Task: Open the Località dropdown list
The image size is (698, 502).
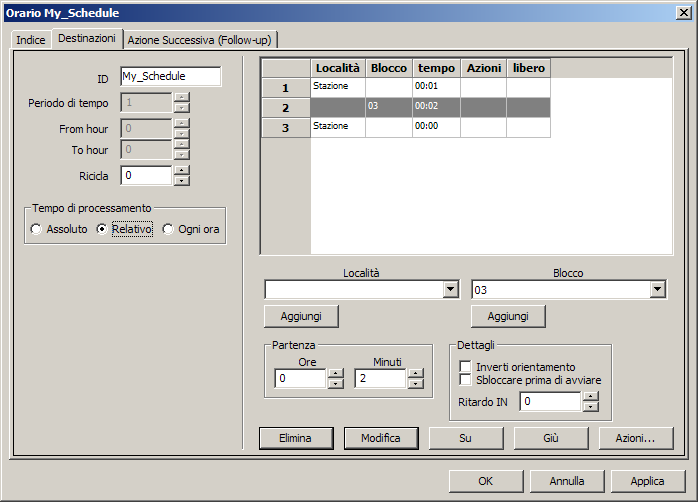Action: 449,290
